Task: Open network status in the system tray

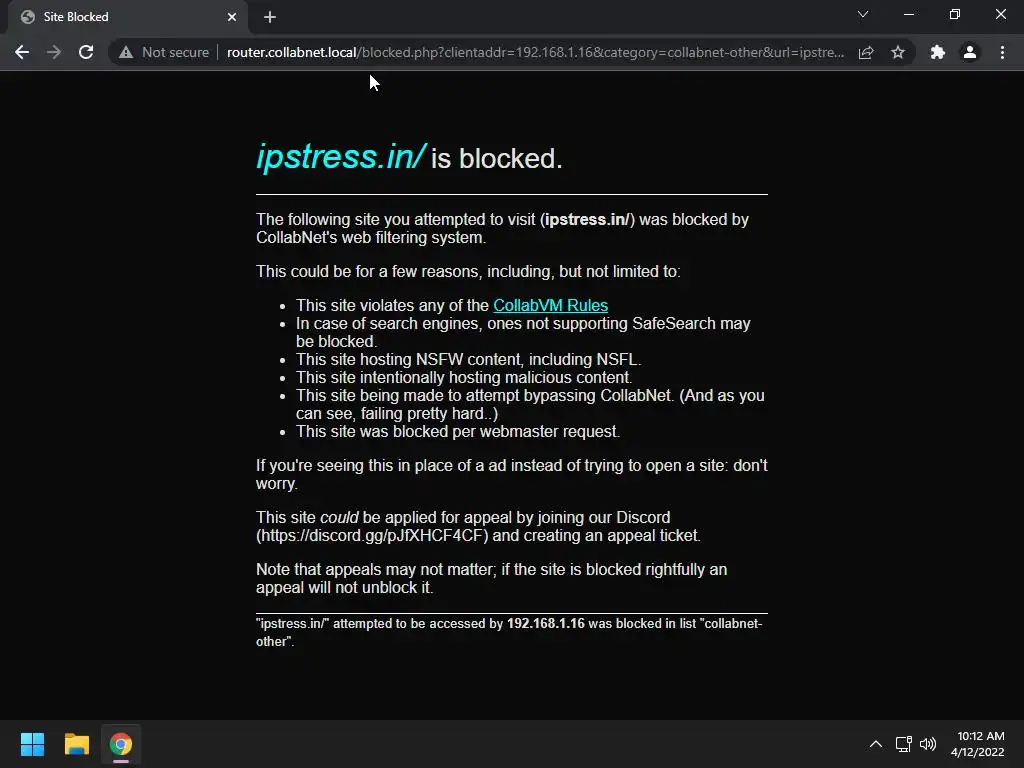Action: [x=903, y=744]
